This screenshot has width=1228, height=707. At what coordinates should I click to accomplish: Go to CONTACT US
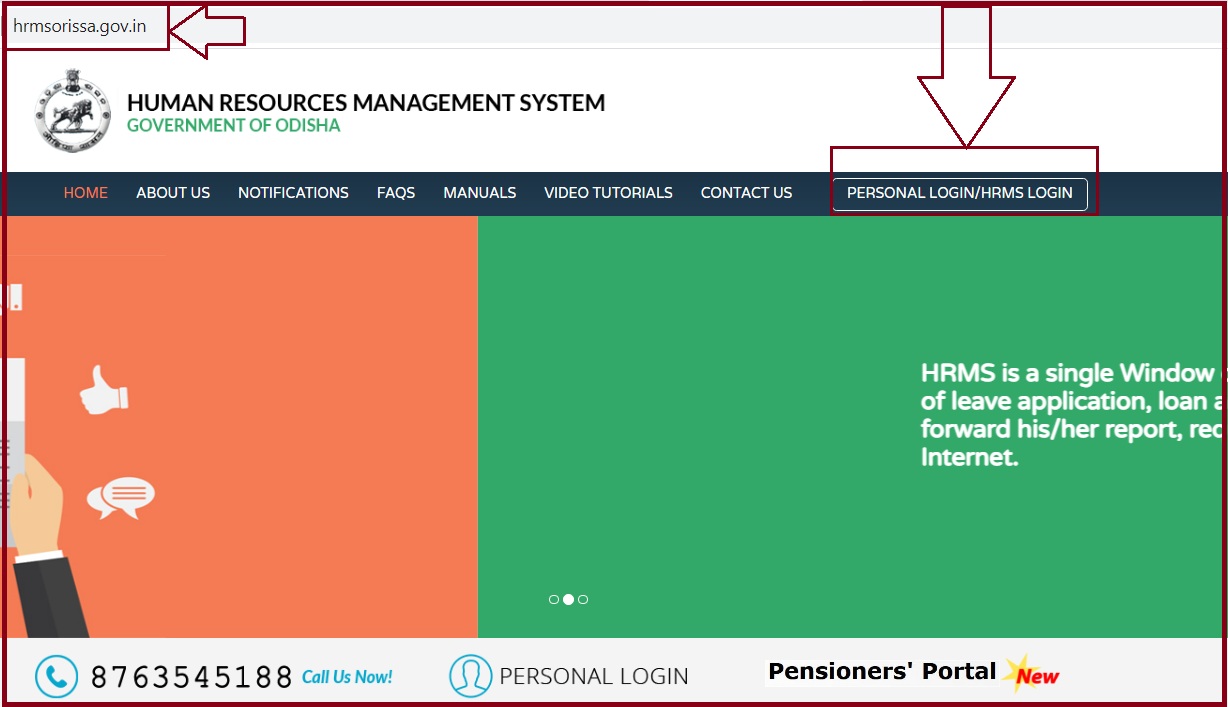(x=746, y=193)
